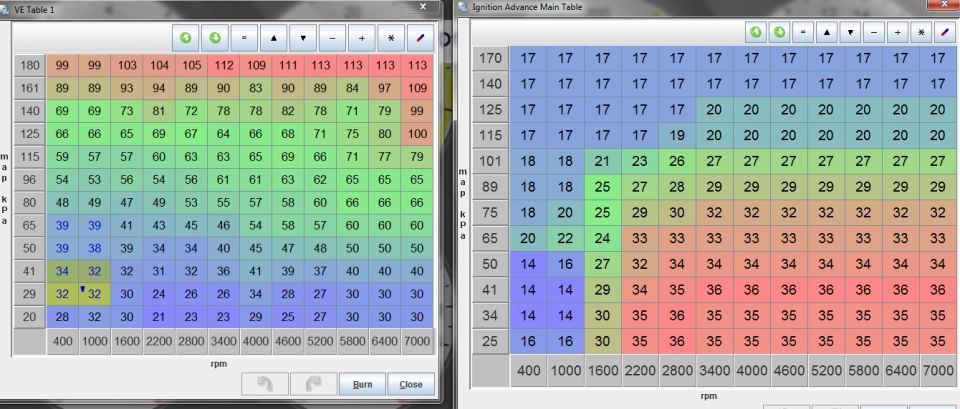Click the 400 rpm bin in VE Table 1

[x=62, y=342]
